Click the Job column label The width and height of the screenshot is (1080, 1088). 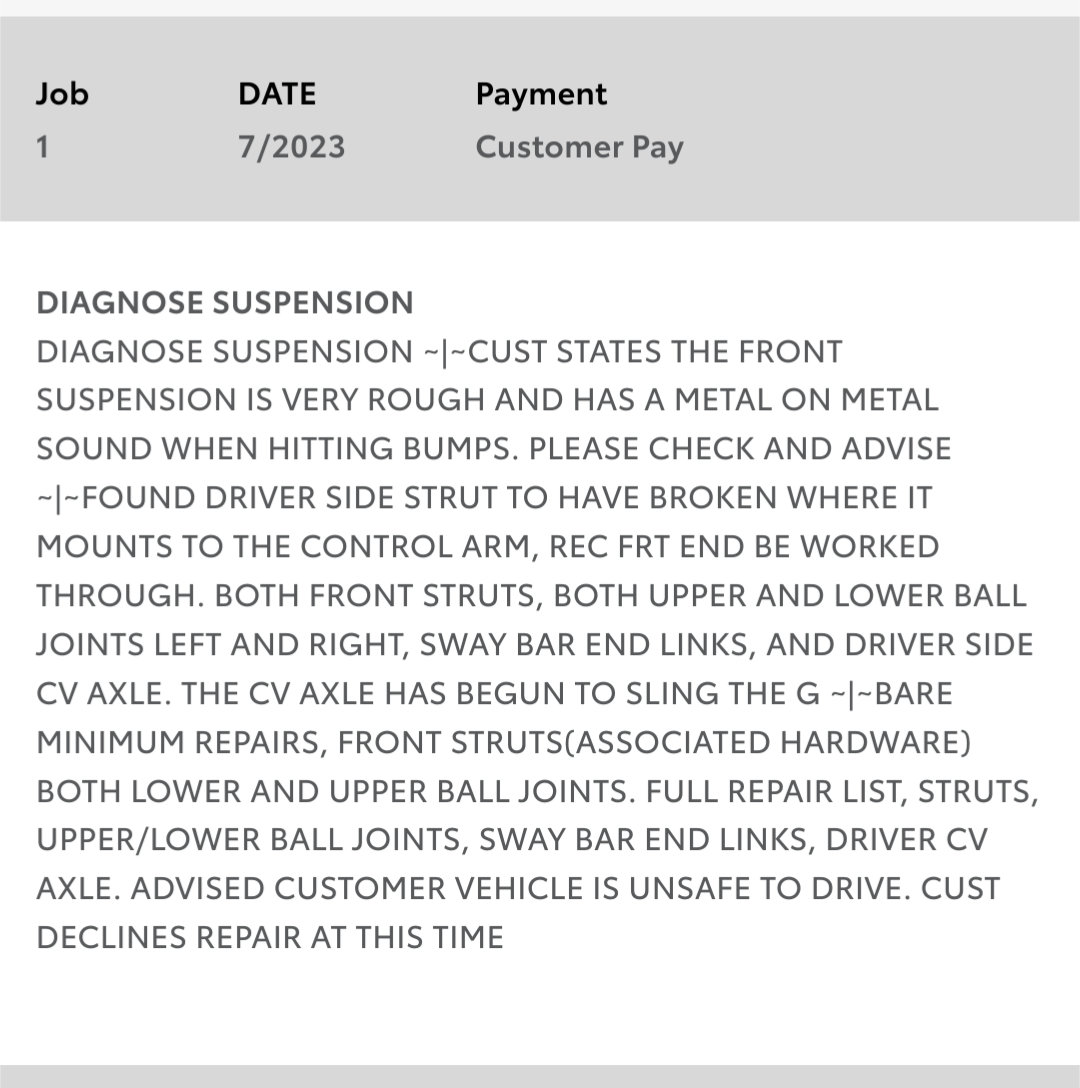62,94
